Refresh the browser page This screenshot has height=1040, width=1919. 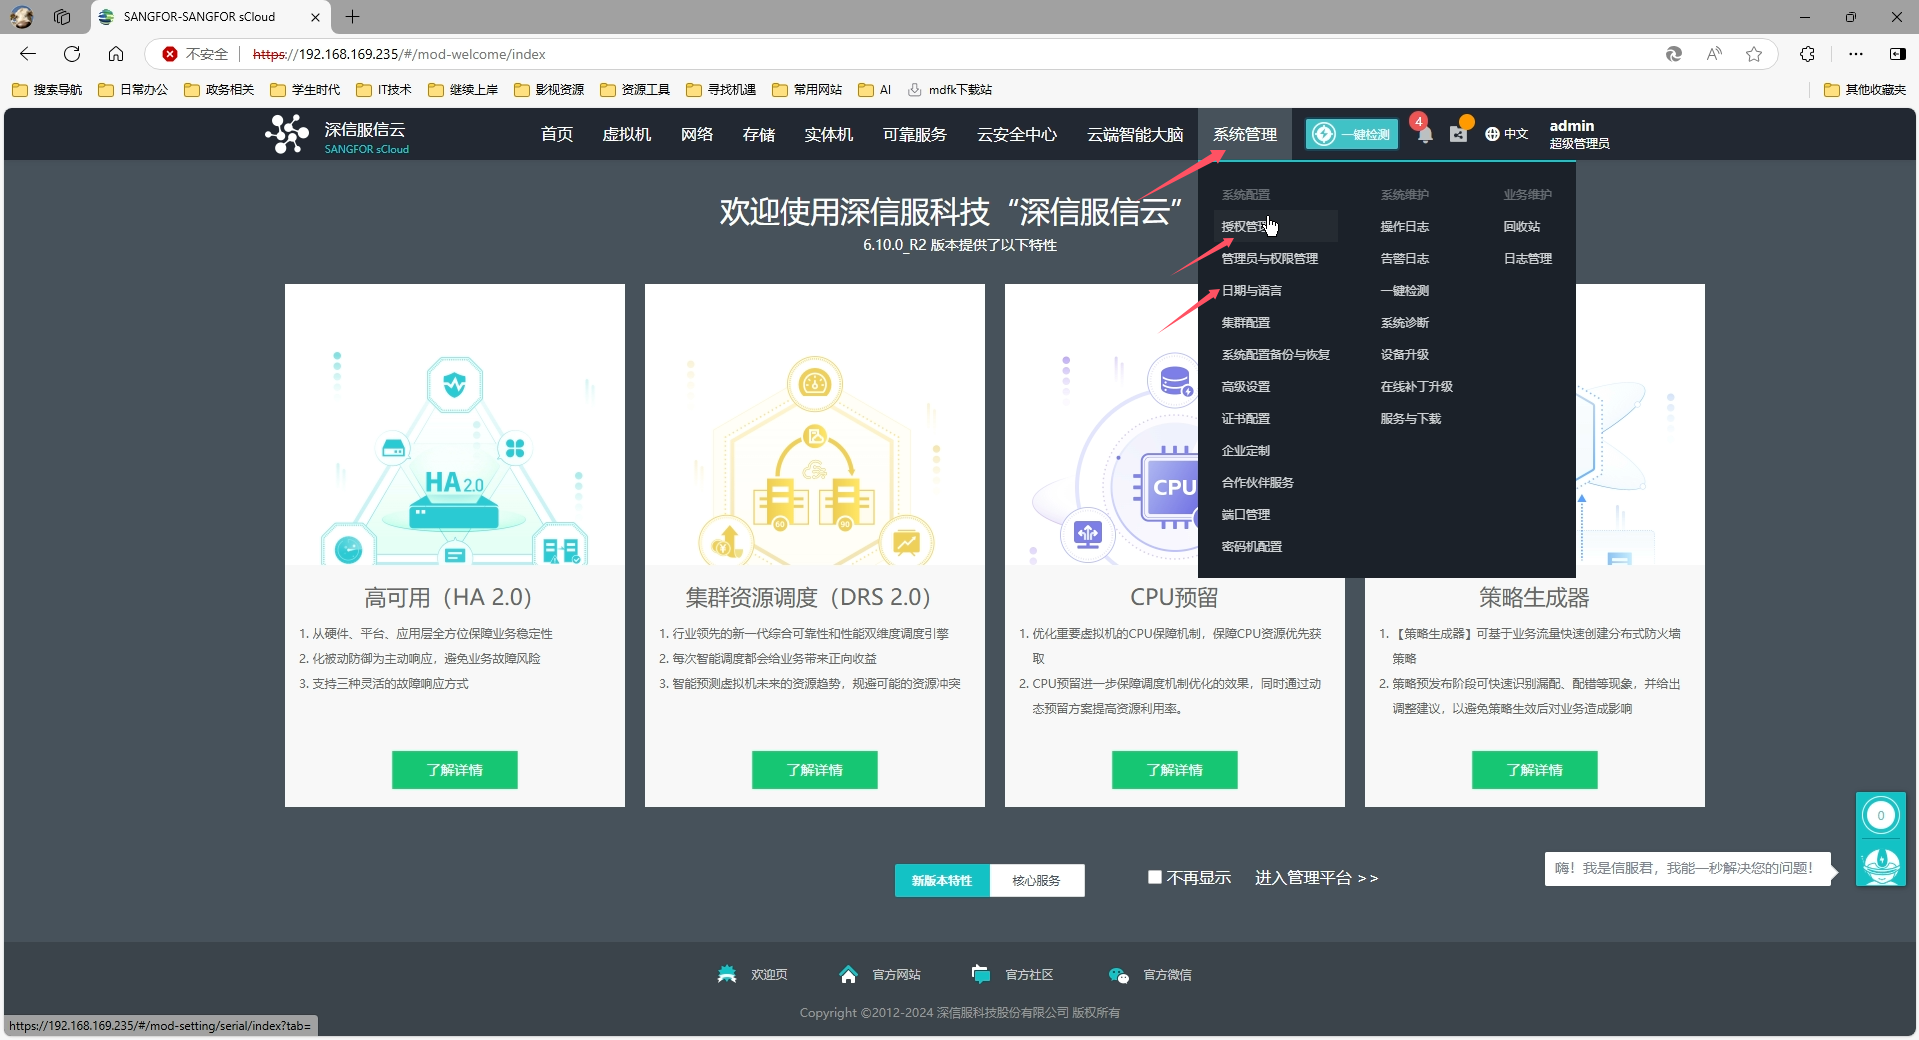[x=72, y=54]
